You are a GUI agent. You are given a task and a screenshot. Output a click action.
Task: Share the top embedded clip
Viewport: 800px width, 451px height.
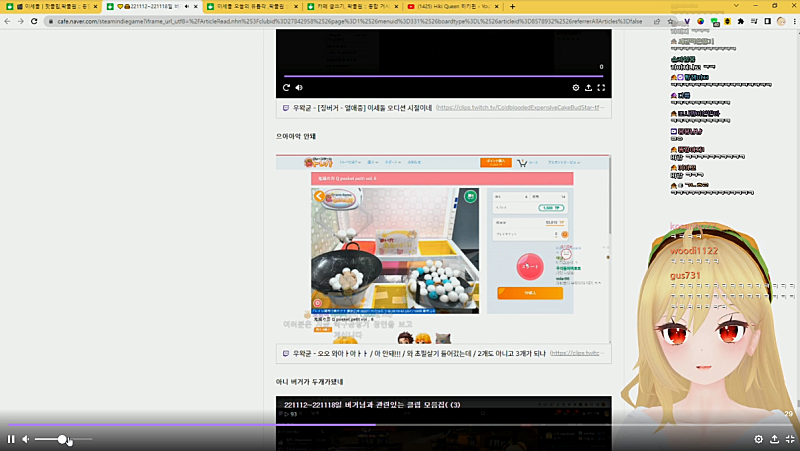tap(588, 88)
